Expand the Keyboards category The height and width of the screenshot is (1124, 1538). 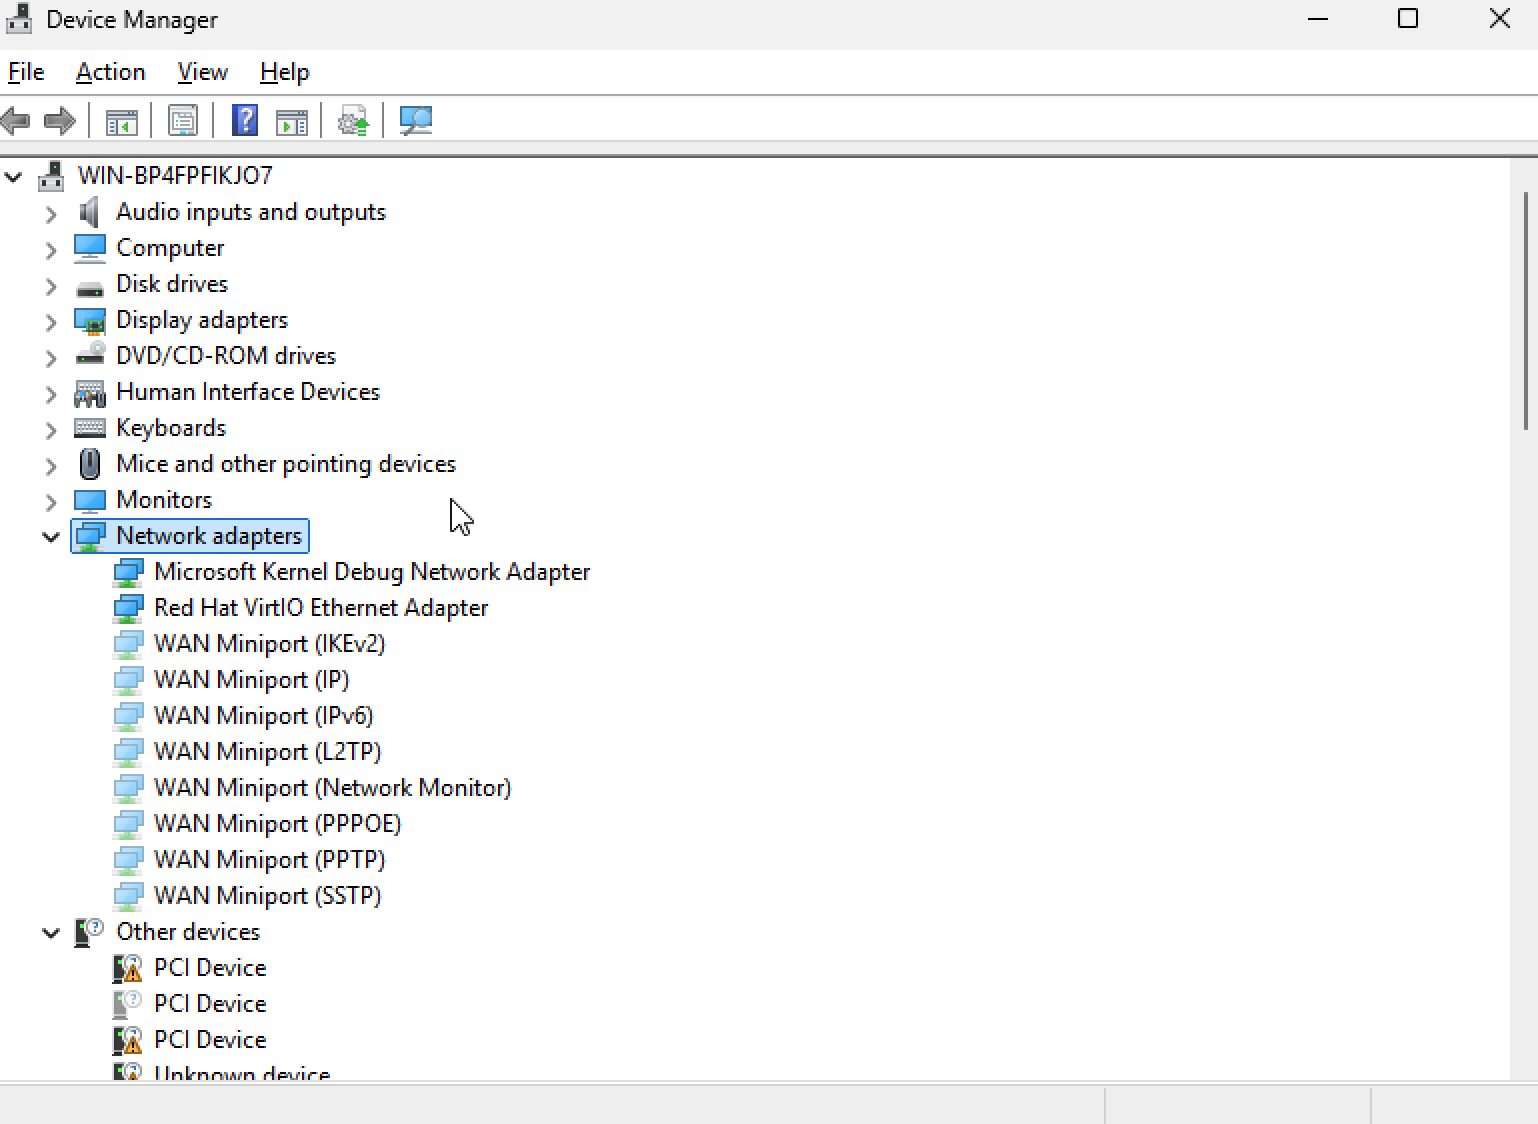click(51, 429)
